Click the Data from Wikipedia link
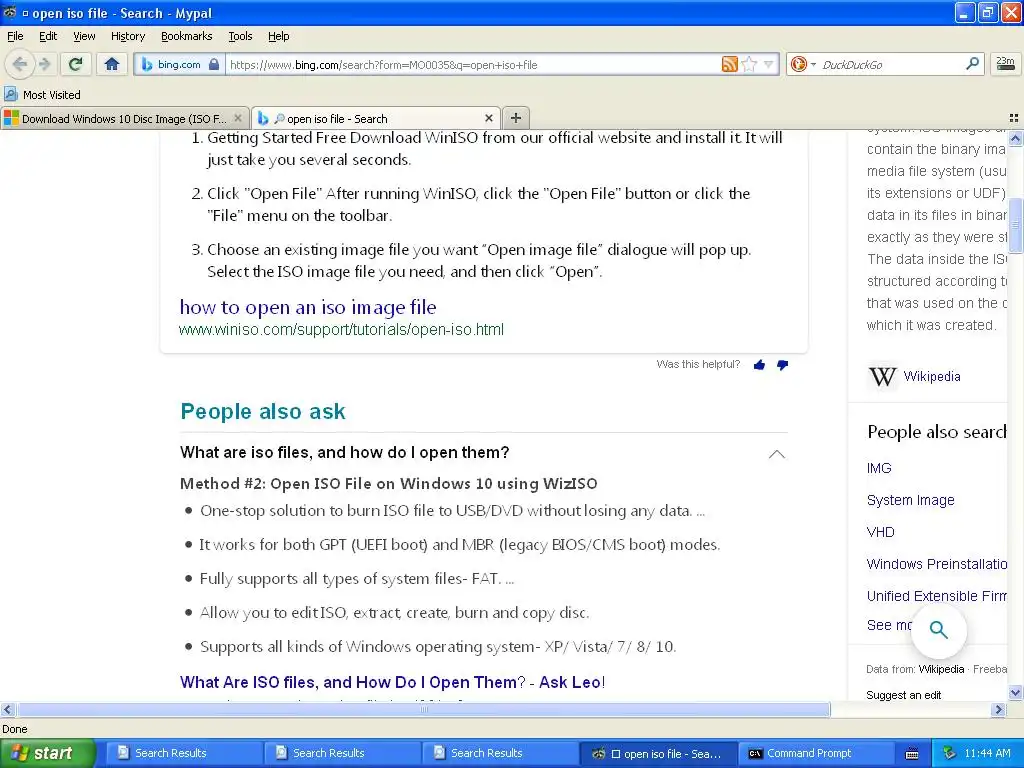This screenshot has height=768, width=1024. [x=941, y=669]
